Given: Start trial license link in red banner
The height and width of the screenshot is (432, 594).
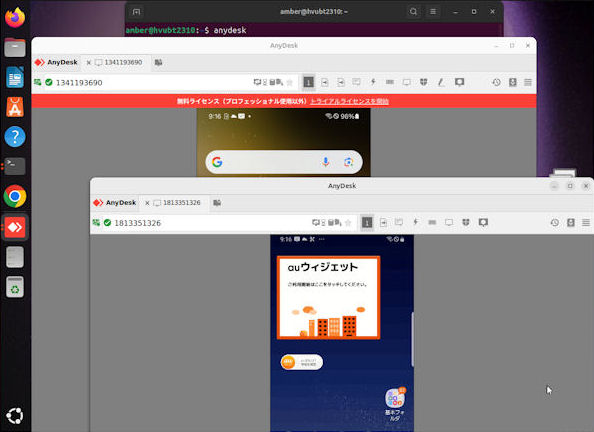Looking at the screenshot, I should click(349, 101).
